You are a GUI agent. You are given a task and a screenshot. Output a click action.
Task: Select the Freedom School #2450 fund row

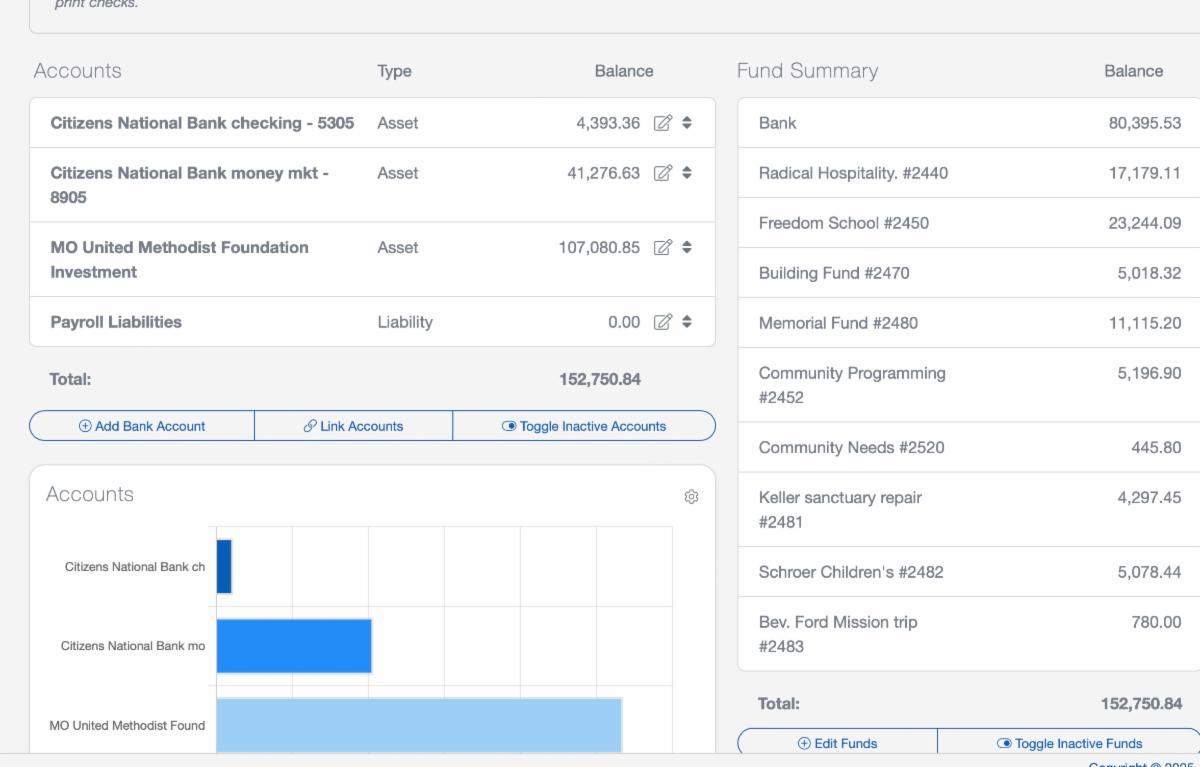[x=843, y=223]
